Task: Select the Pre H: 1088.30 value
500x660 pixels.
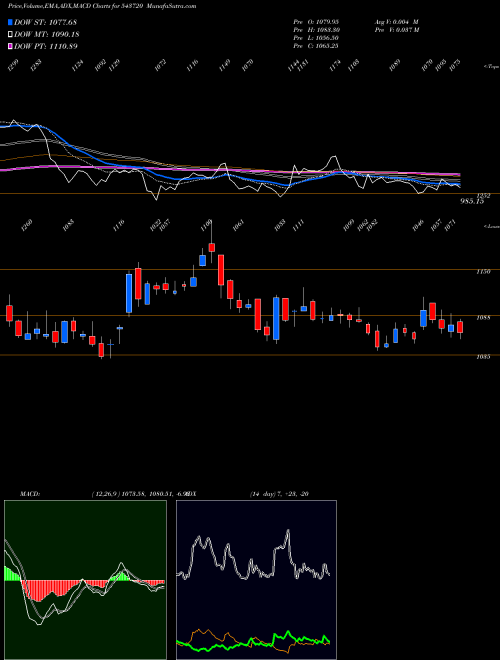Action: [316, 30]
